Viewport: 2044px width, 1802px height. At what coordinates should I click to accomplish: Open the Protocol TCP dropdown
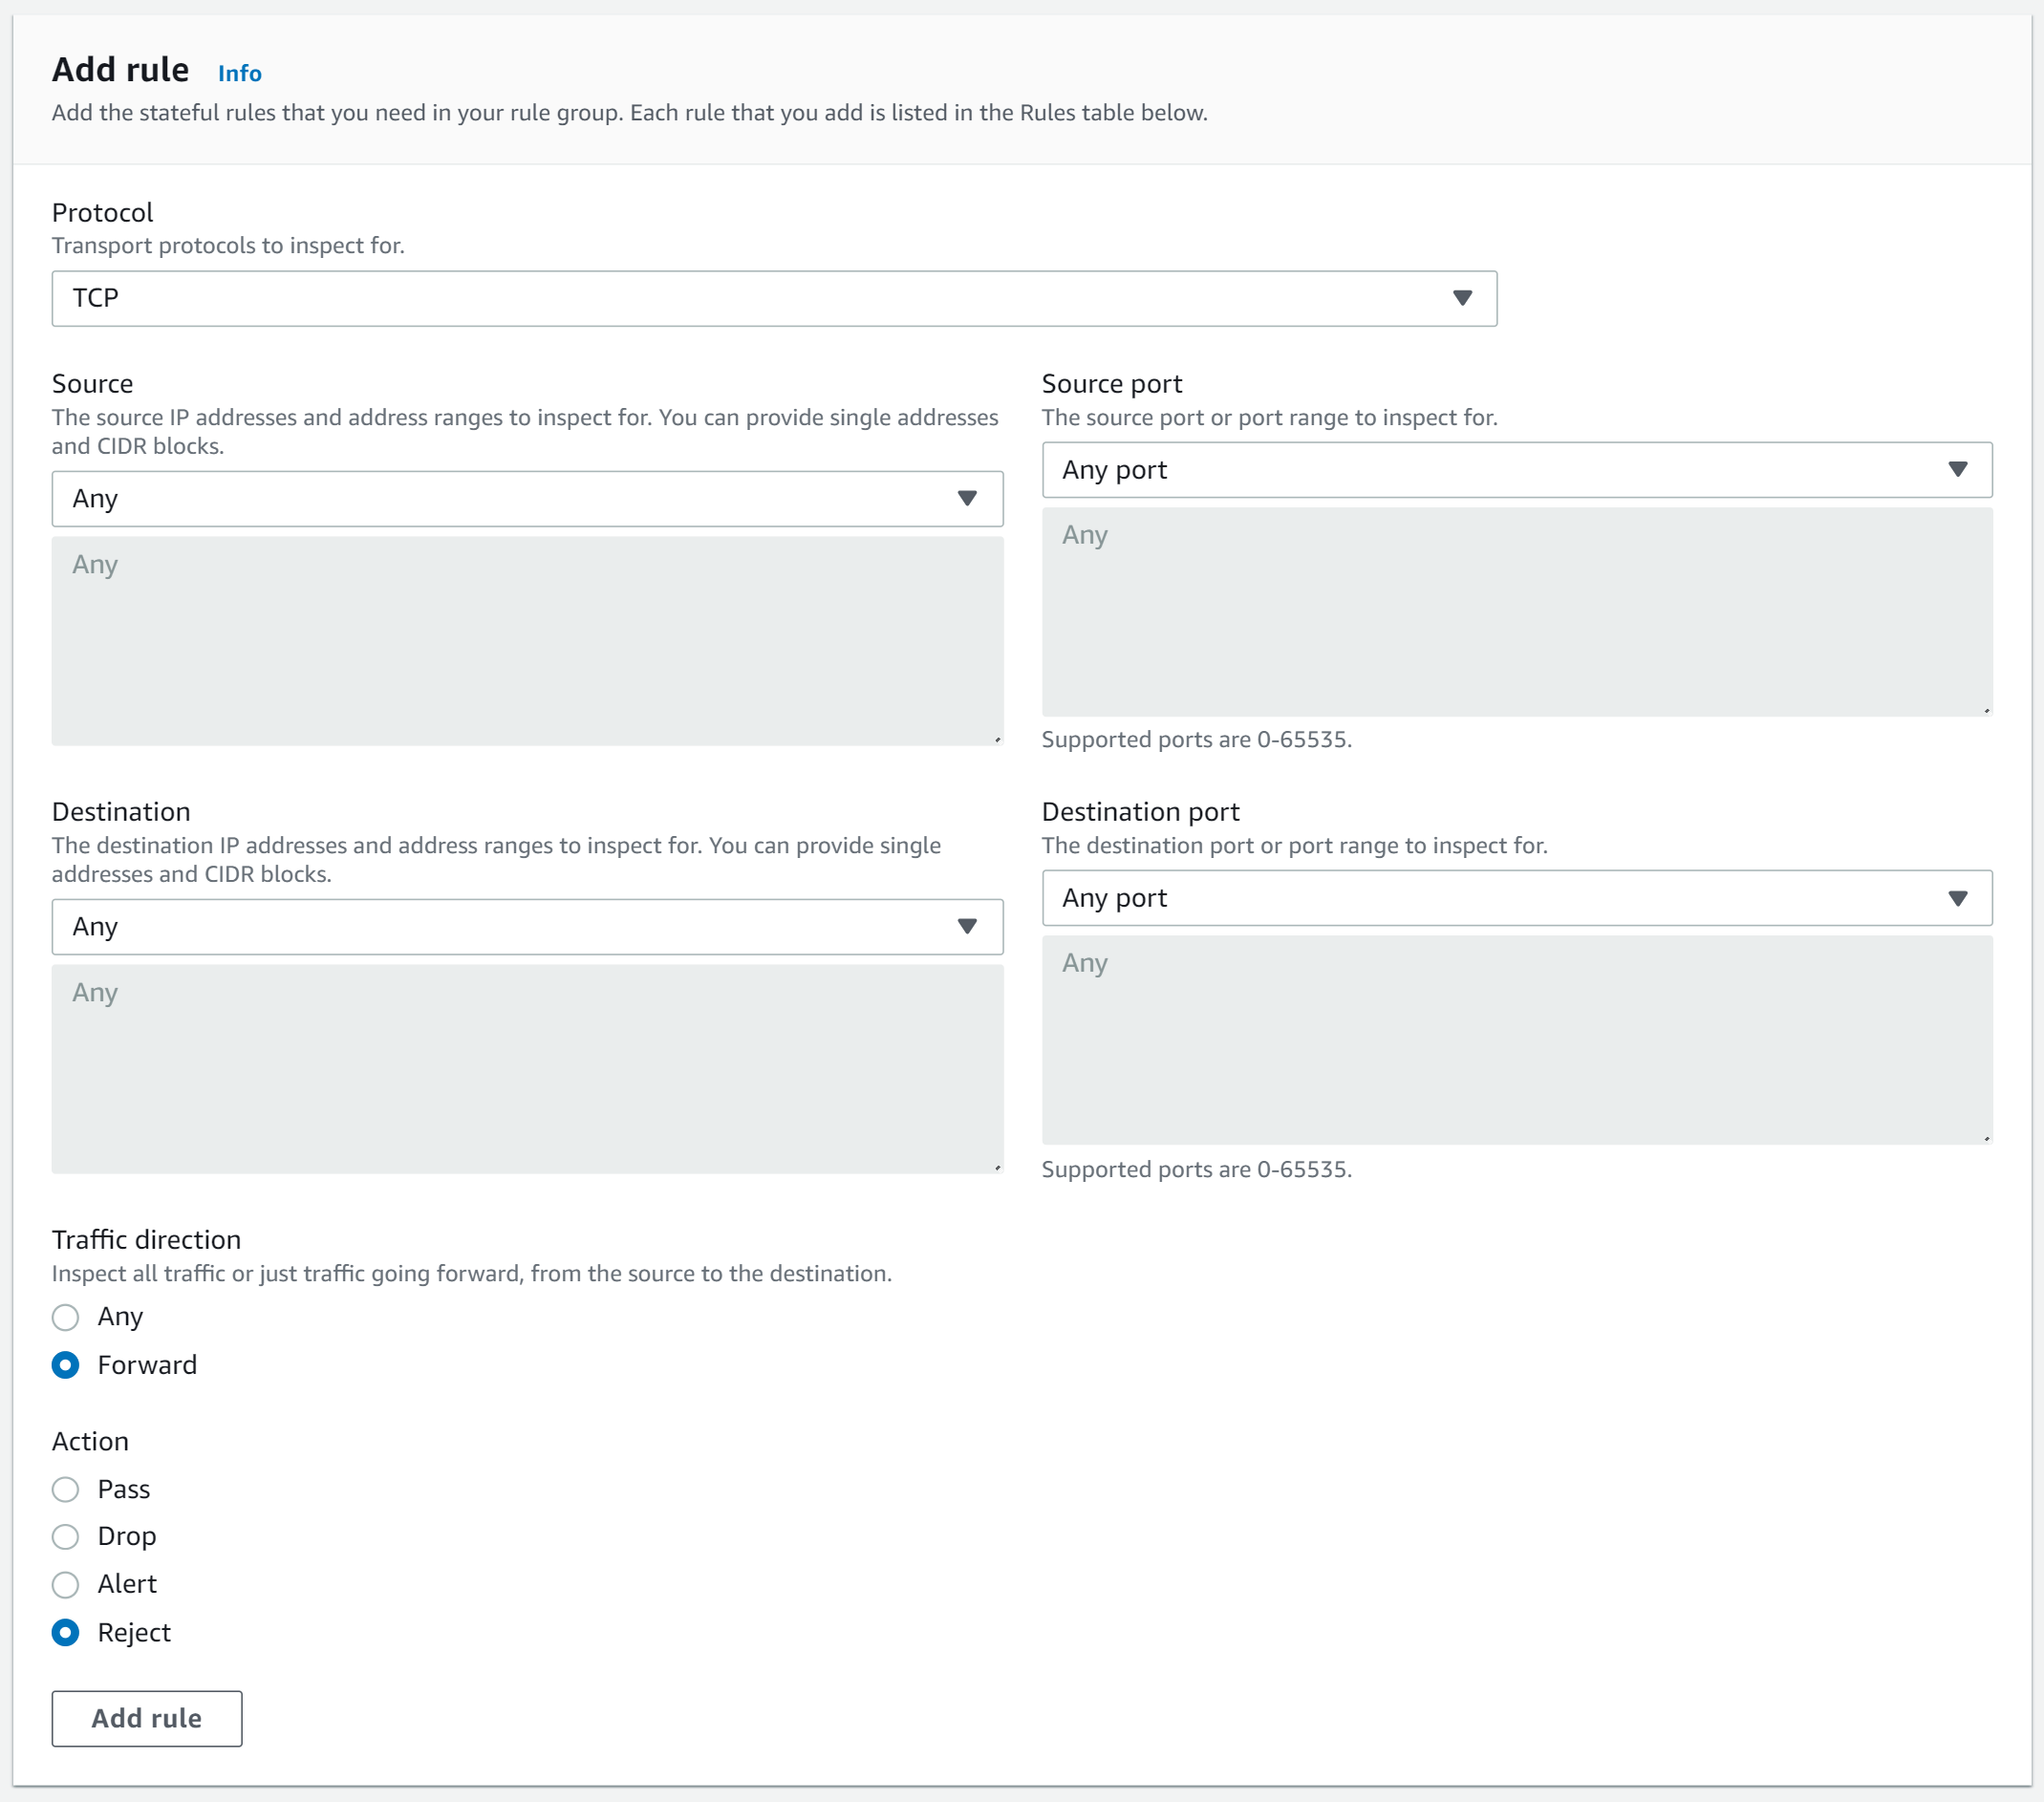click(x=774, y=298)
